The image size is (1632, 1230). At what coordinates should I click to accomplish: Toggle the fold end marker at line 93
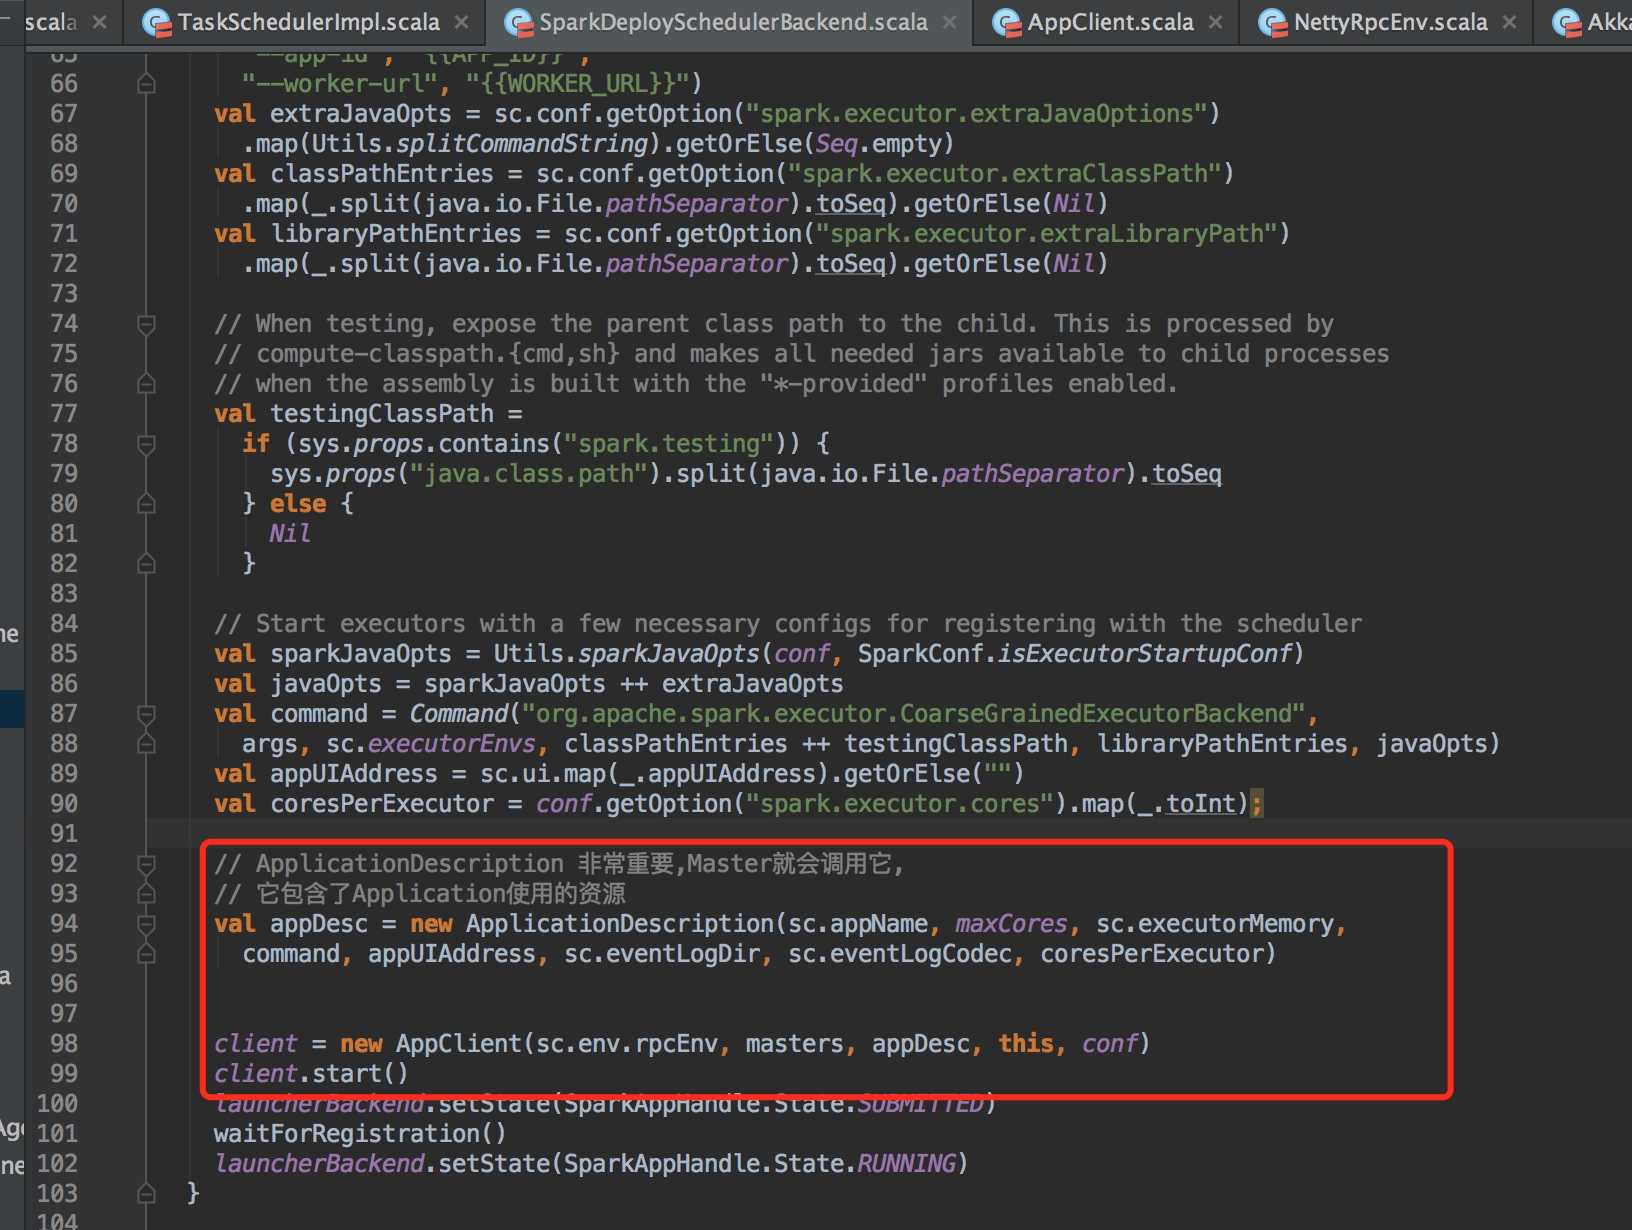pyautogui.click(x=146, y=894)
